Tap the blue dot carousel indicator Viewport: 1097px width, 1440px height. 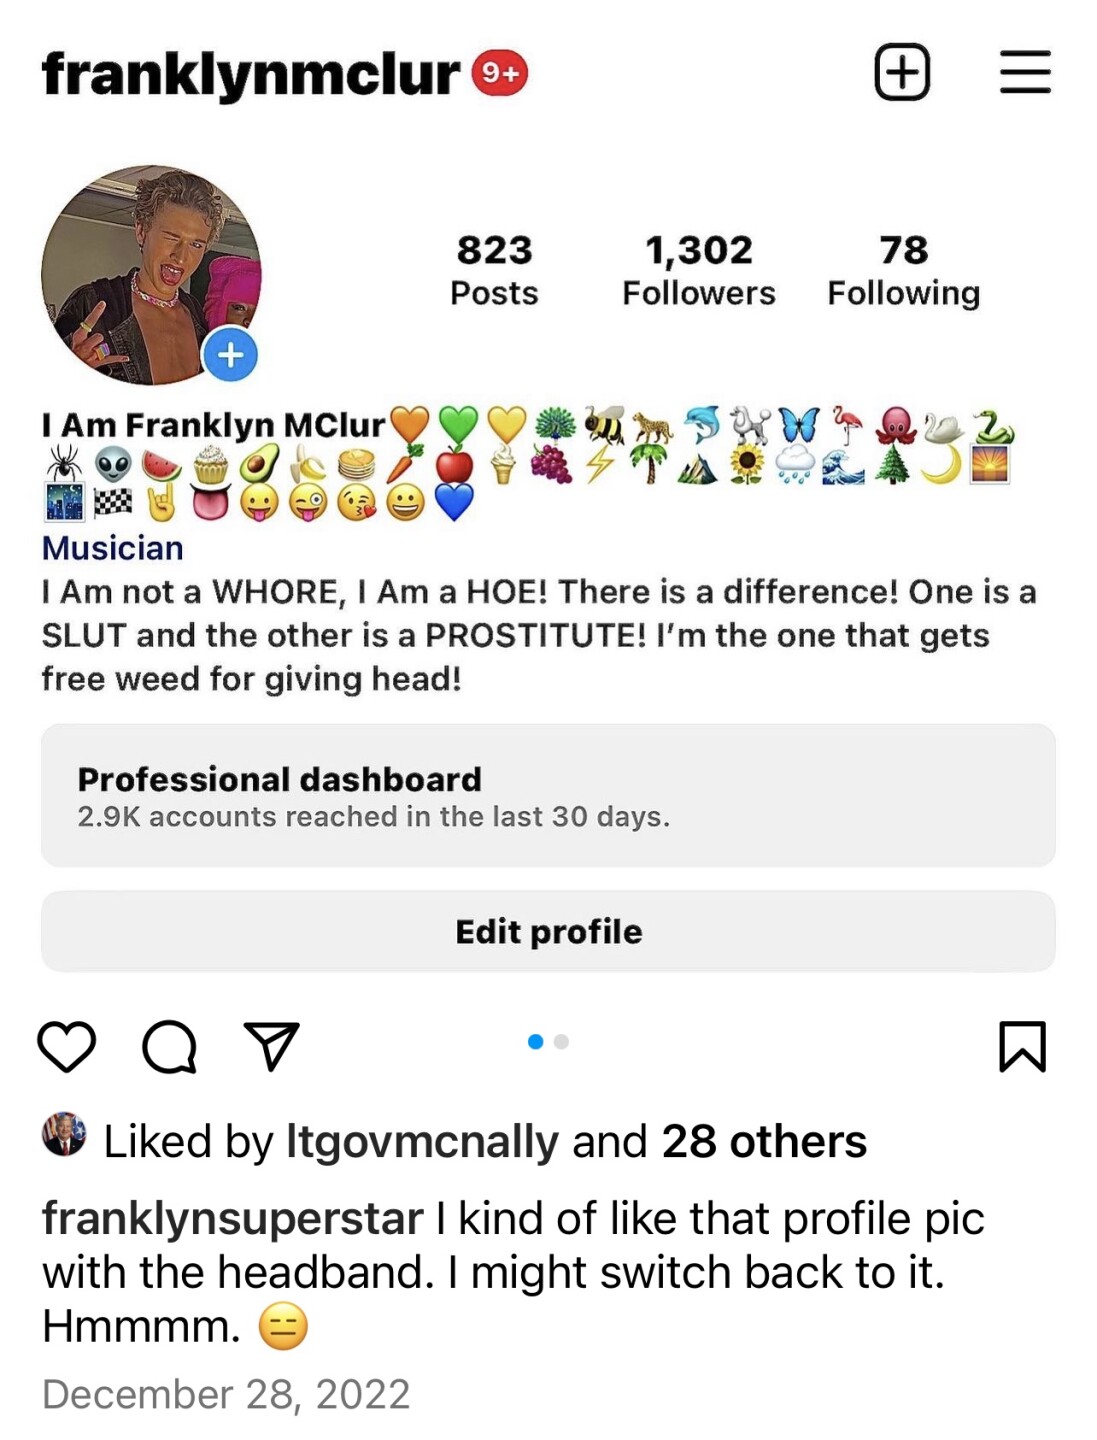tap(537, 1041)
